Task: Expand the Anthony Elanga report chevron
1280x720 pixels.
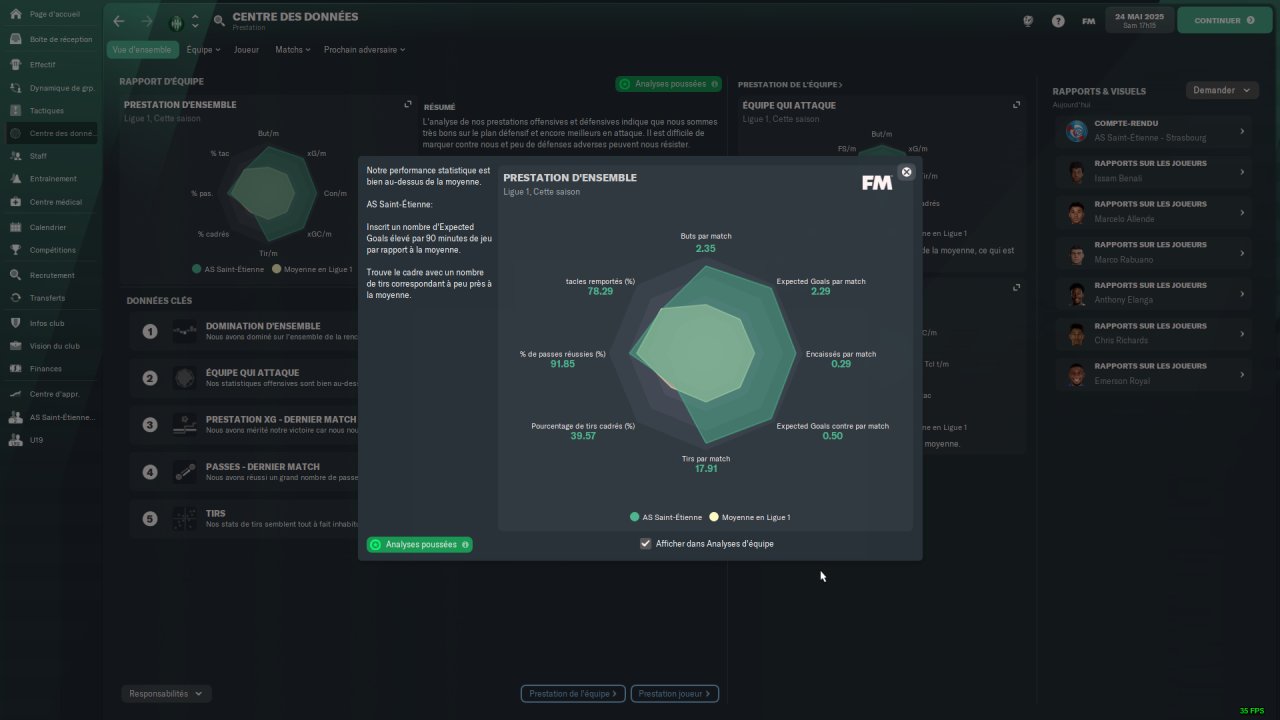Action: pos(1242,294)
